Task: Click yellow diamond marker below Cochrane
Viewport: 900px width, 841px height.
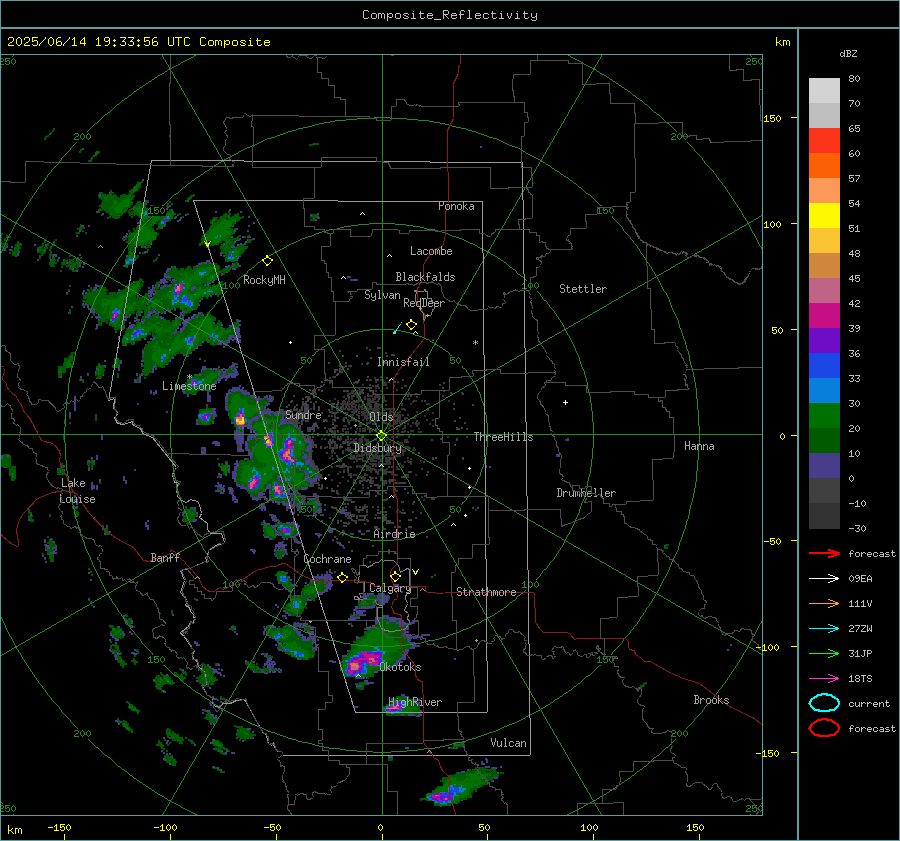Action: [342, 577]
